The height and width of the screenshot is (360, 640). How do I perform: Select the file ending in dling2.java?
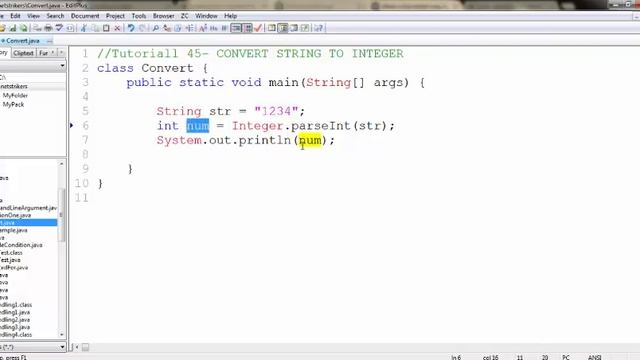pyautogui.click(x=15, y=320)
